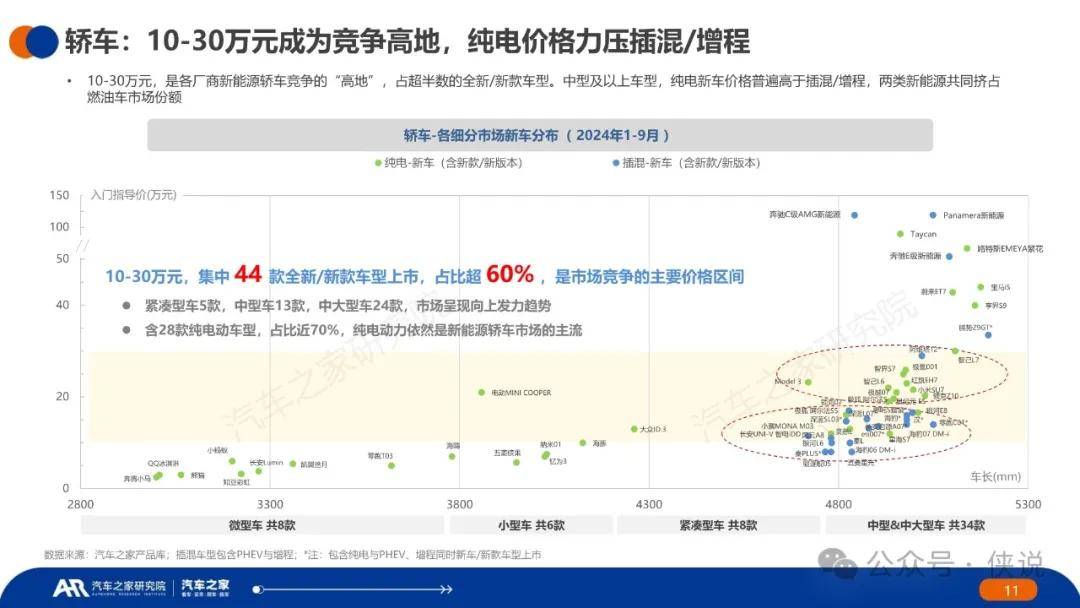Click the 蔚来ET7 green data point
The height and width of the screenshot is (608, 1080).
[x=953, y=293]
